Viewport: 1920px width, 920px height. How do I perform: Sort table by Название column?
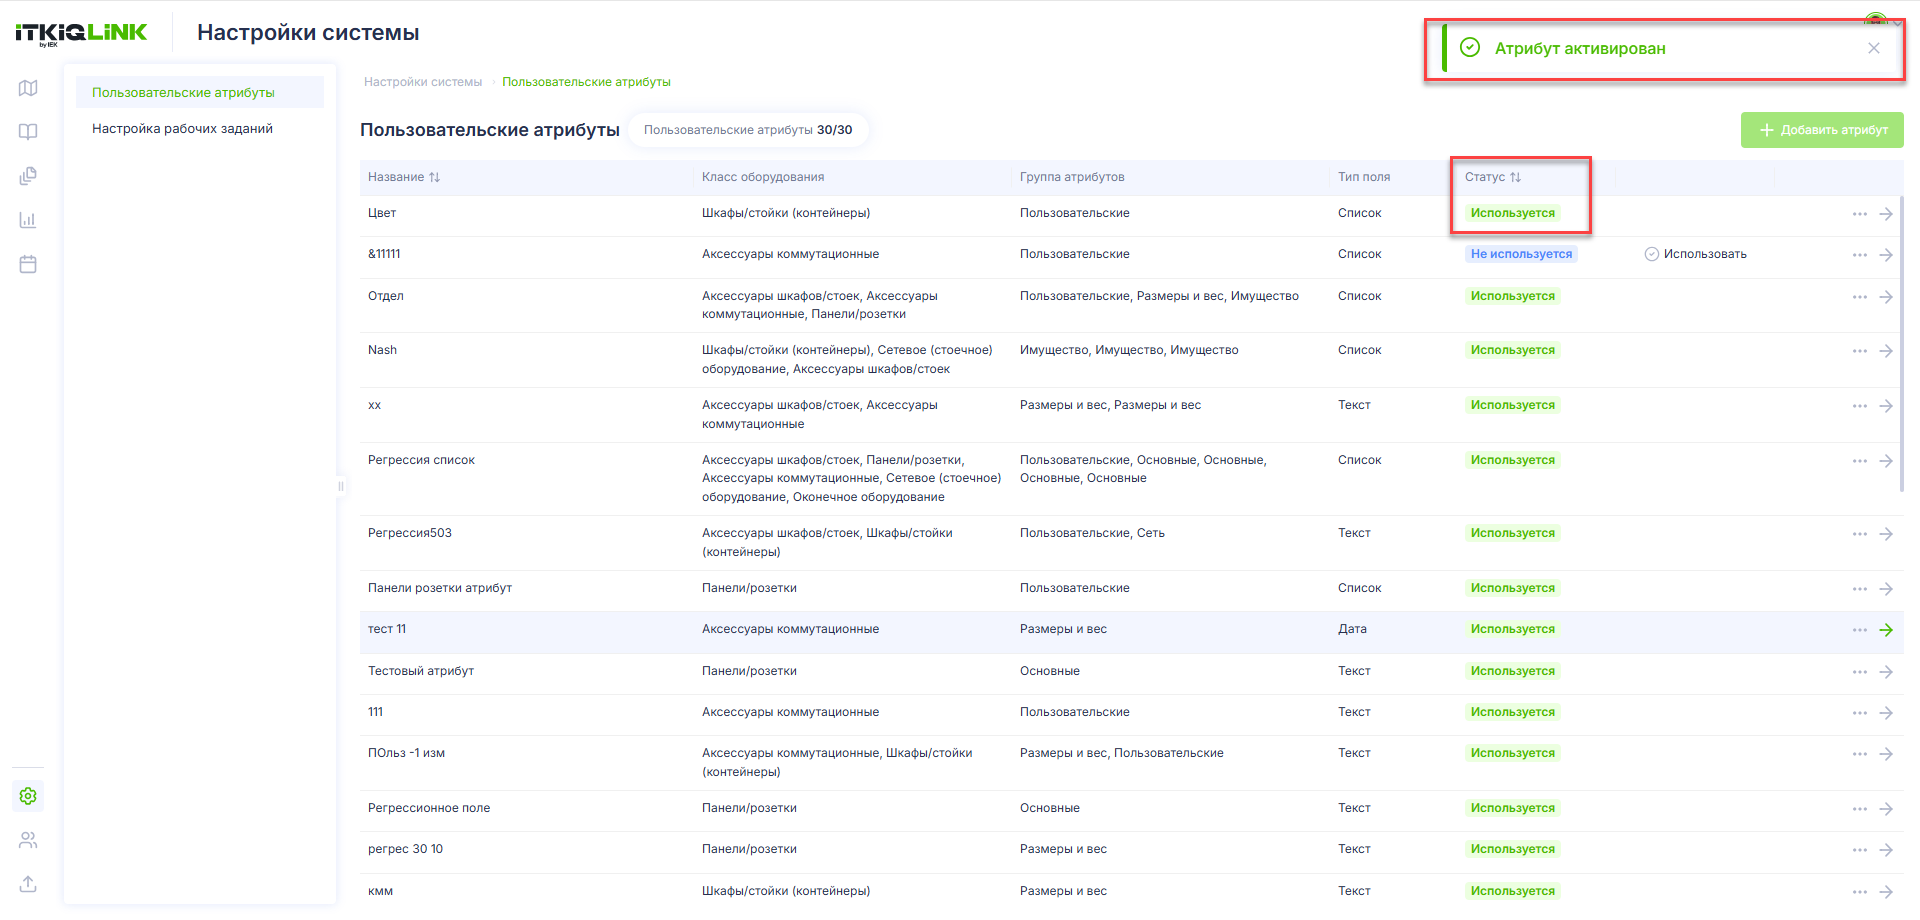pos(404,177)
